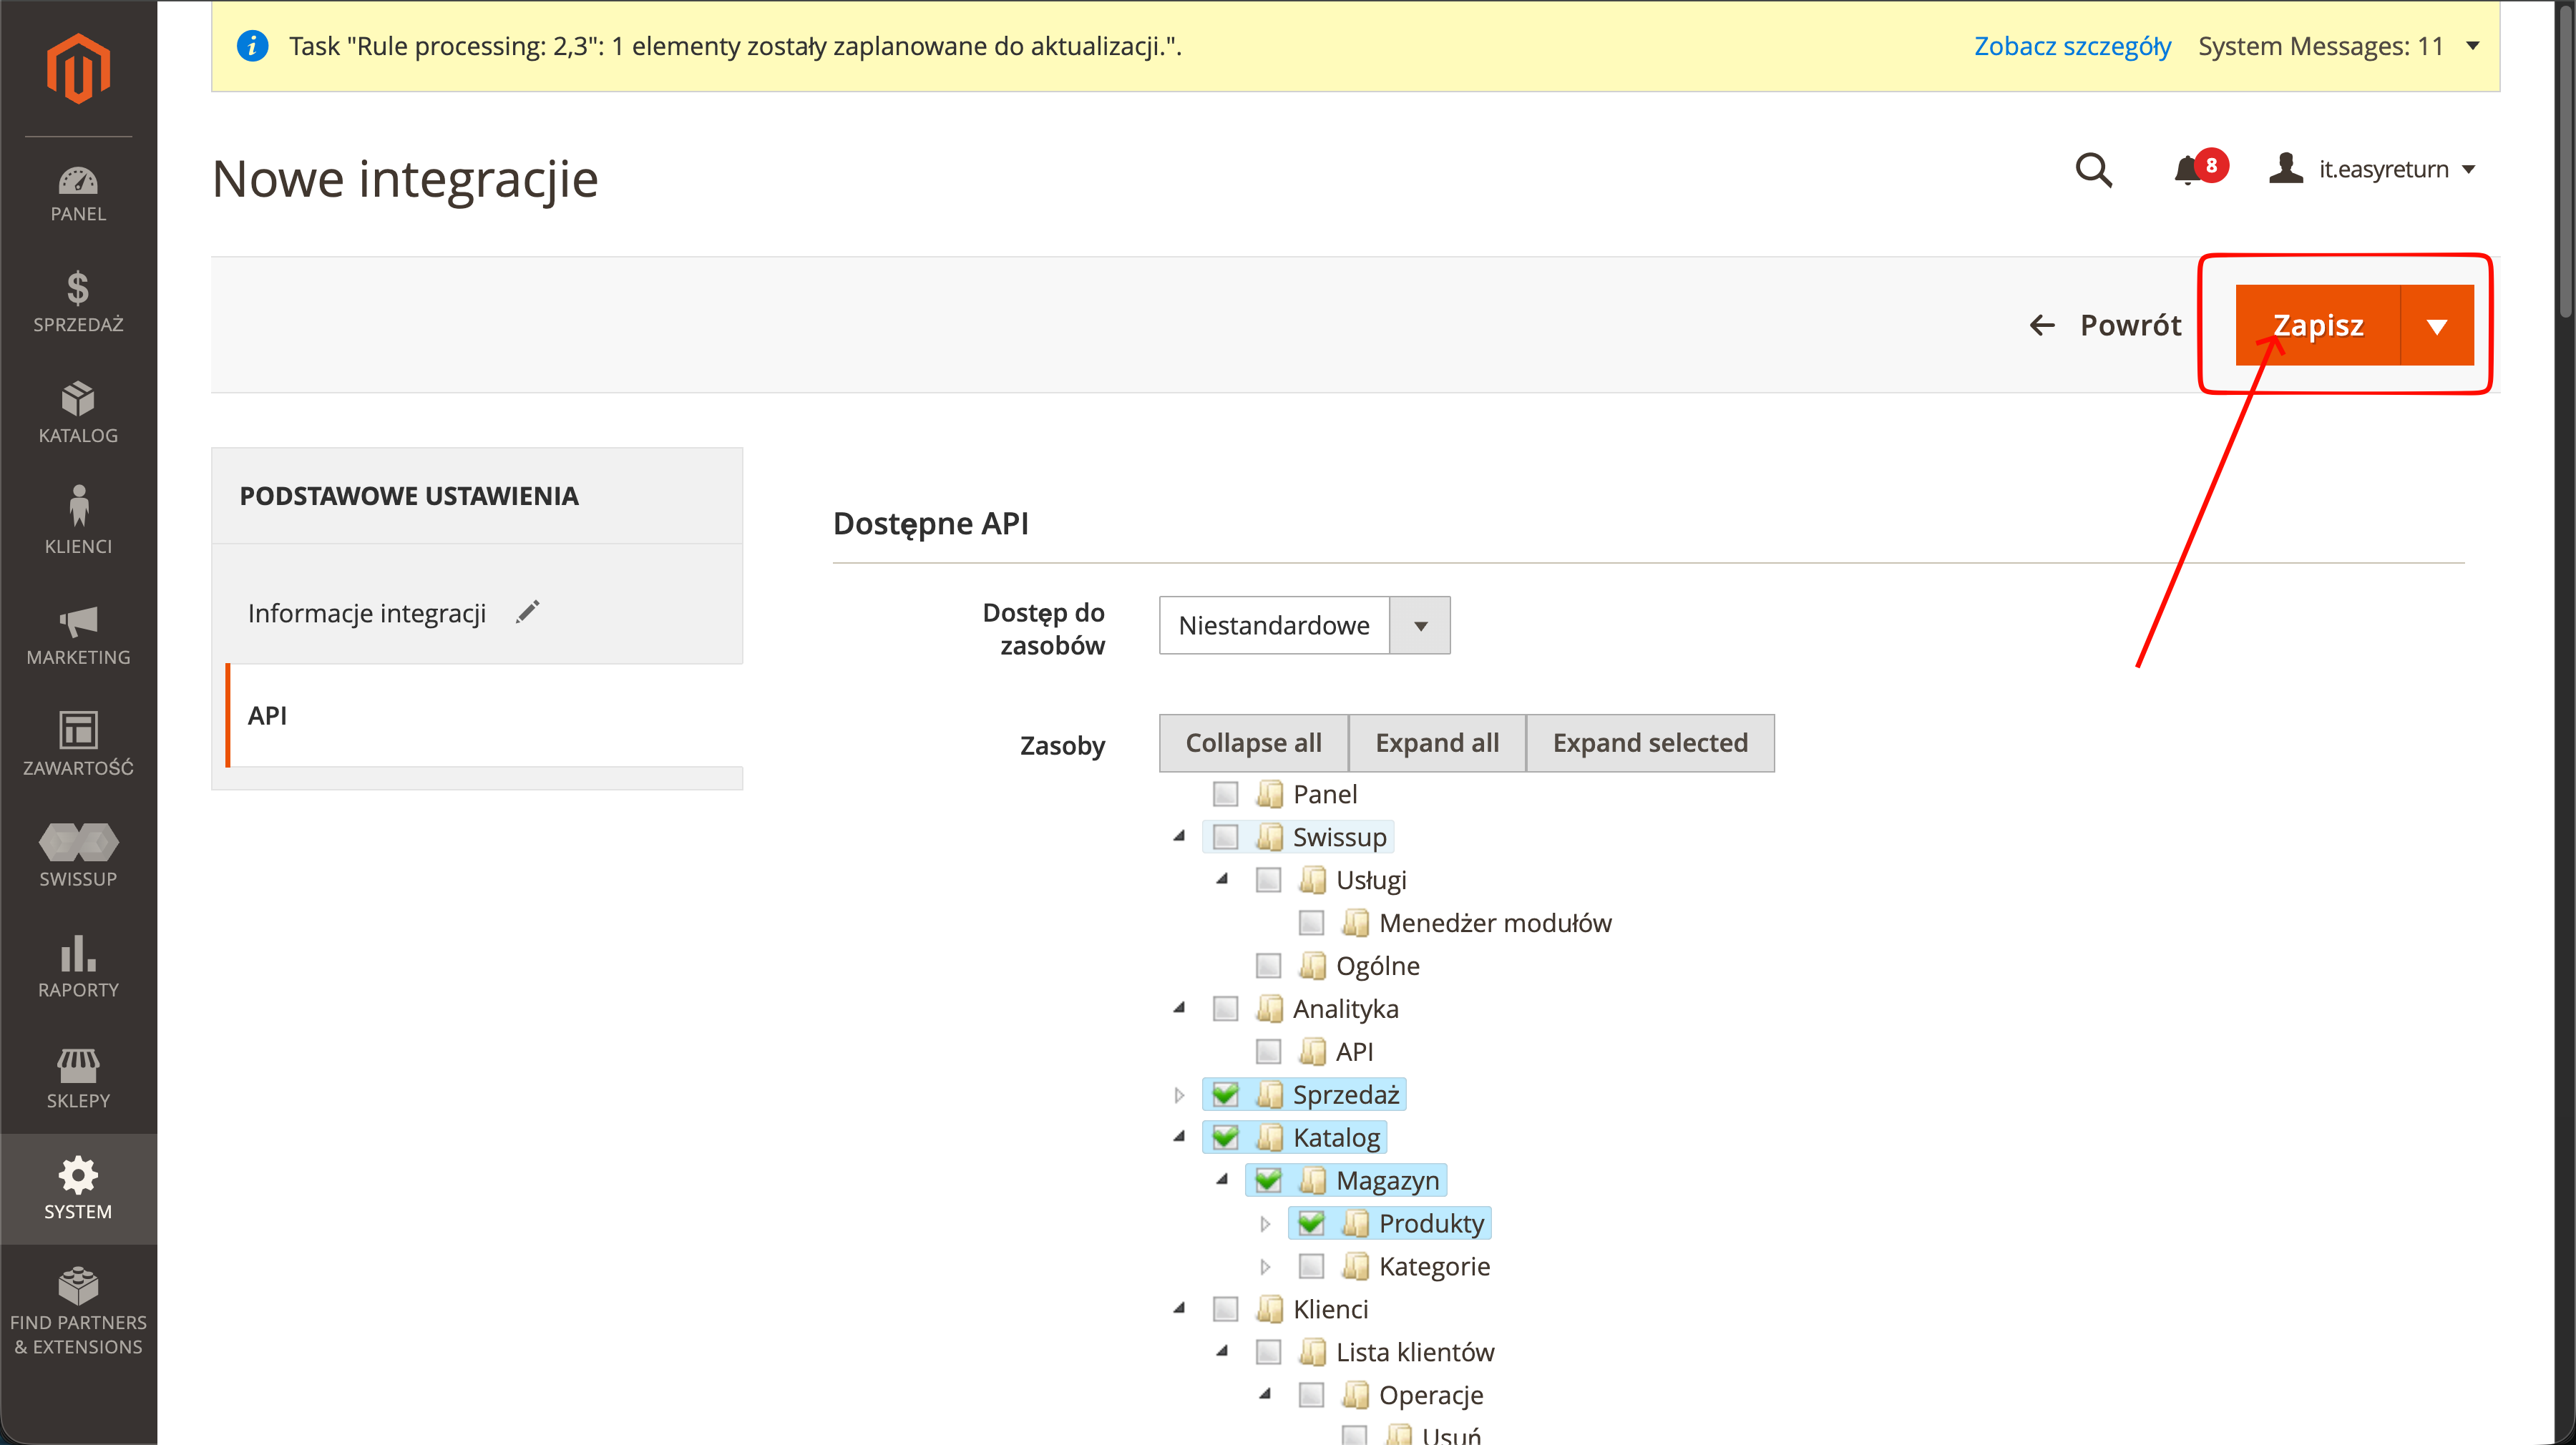Collapse the Katalog tree node
The width and height of the screenshot is (2576, 1445).
click(x=1179, y=1137)
